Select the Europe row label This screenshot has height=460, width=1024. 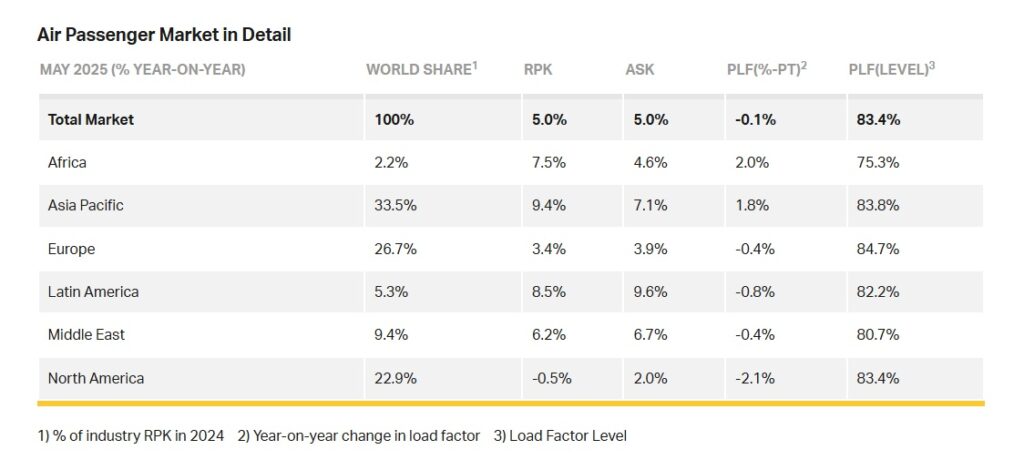click(x=71, y=249)
